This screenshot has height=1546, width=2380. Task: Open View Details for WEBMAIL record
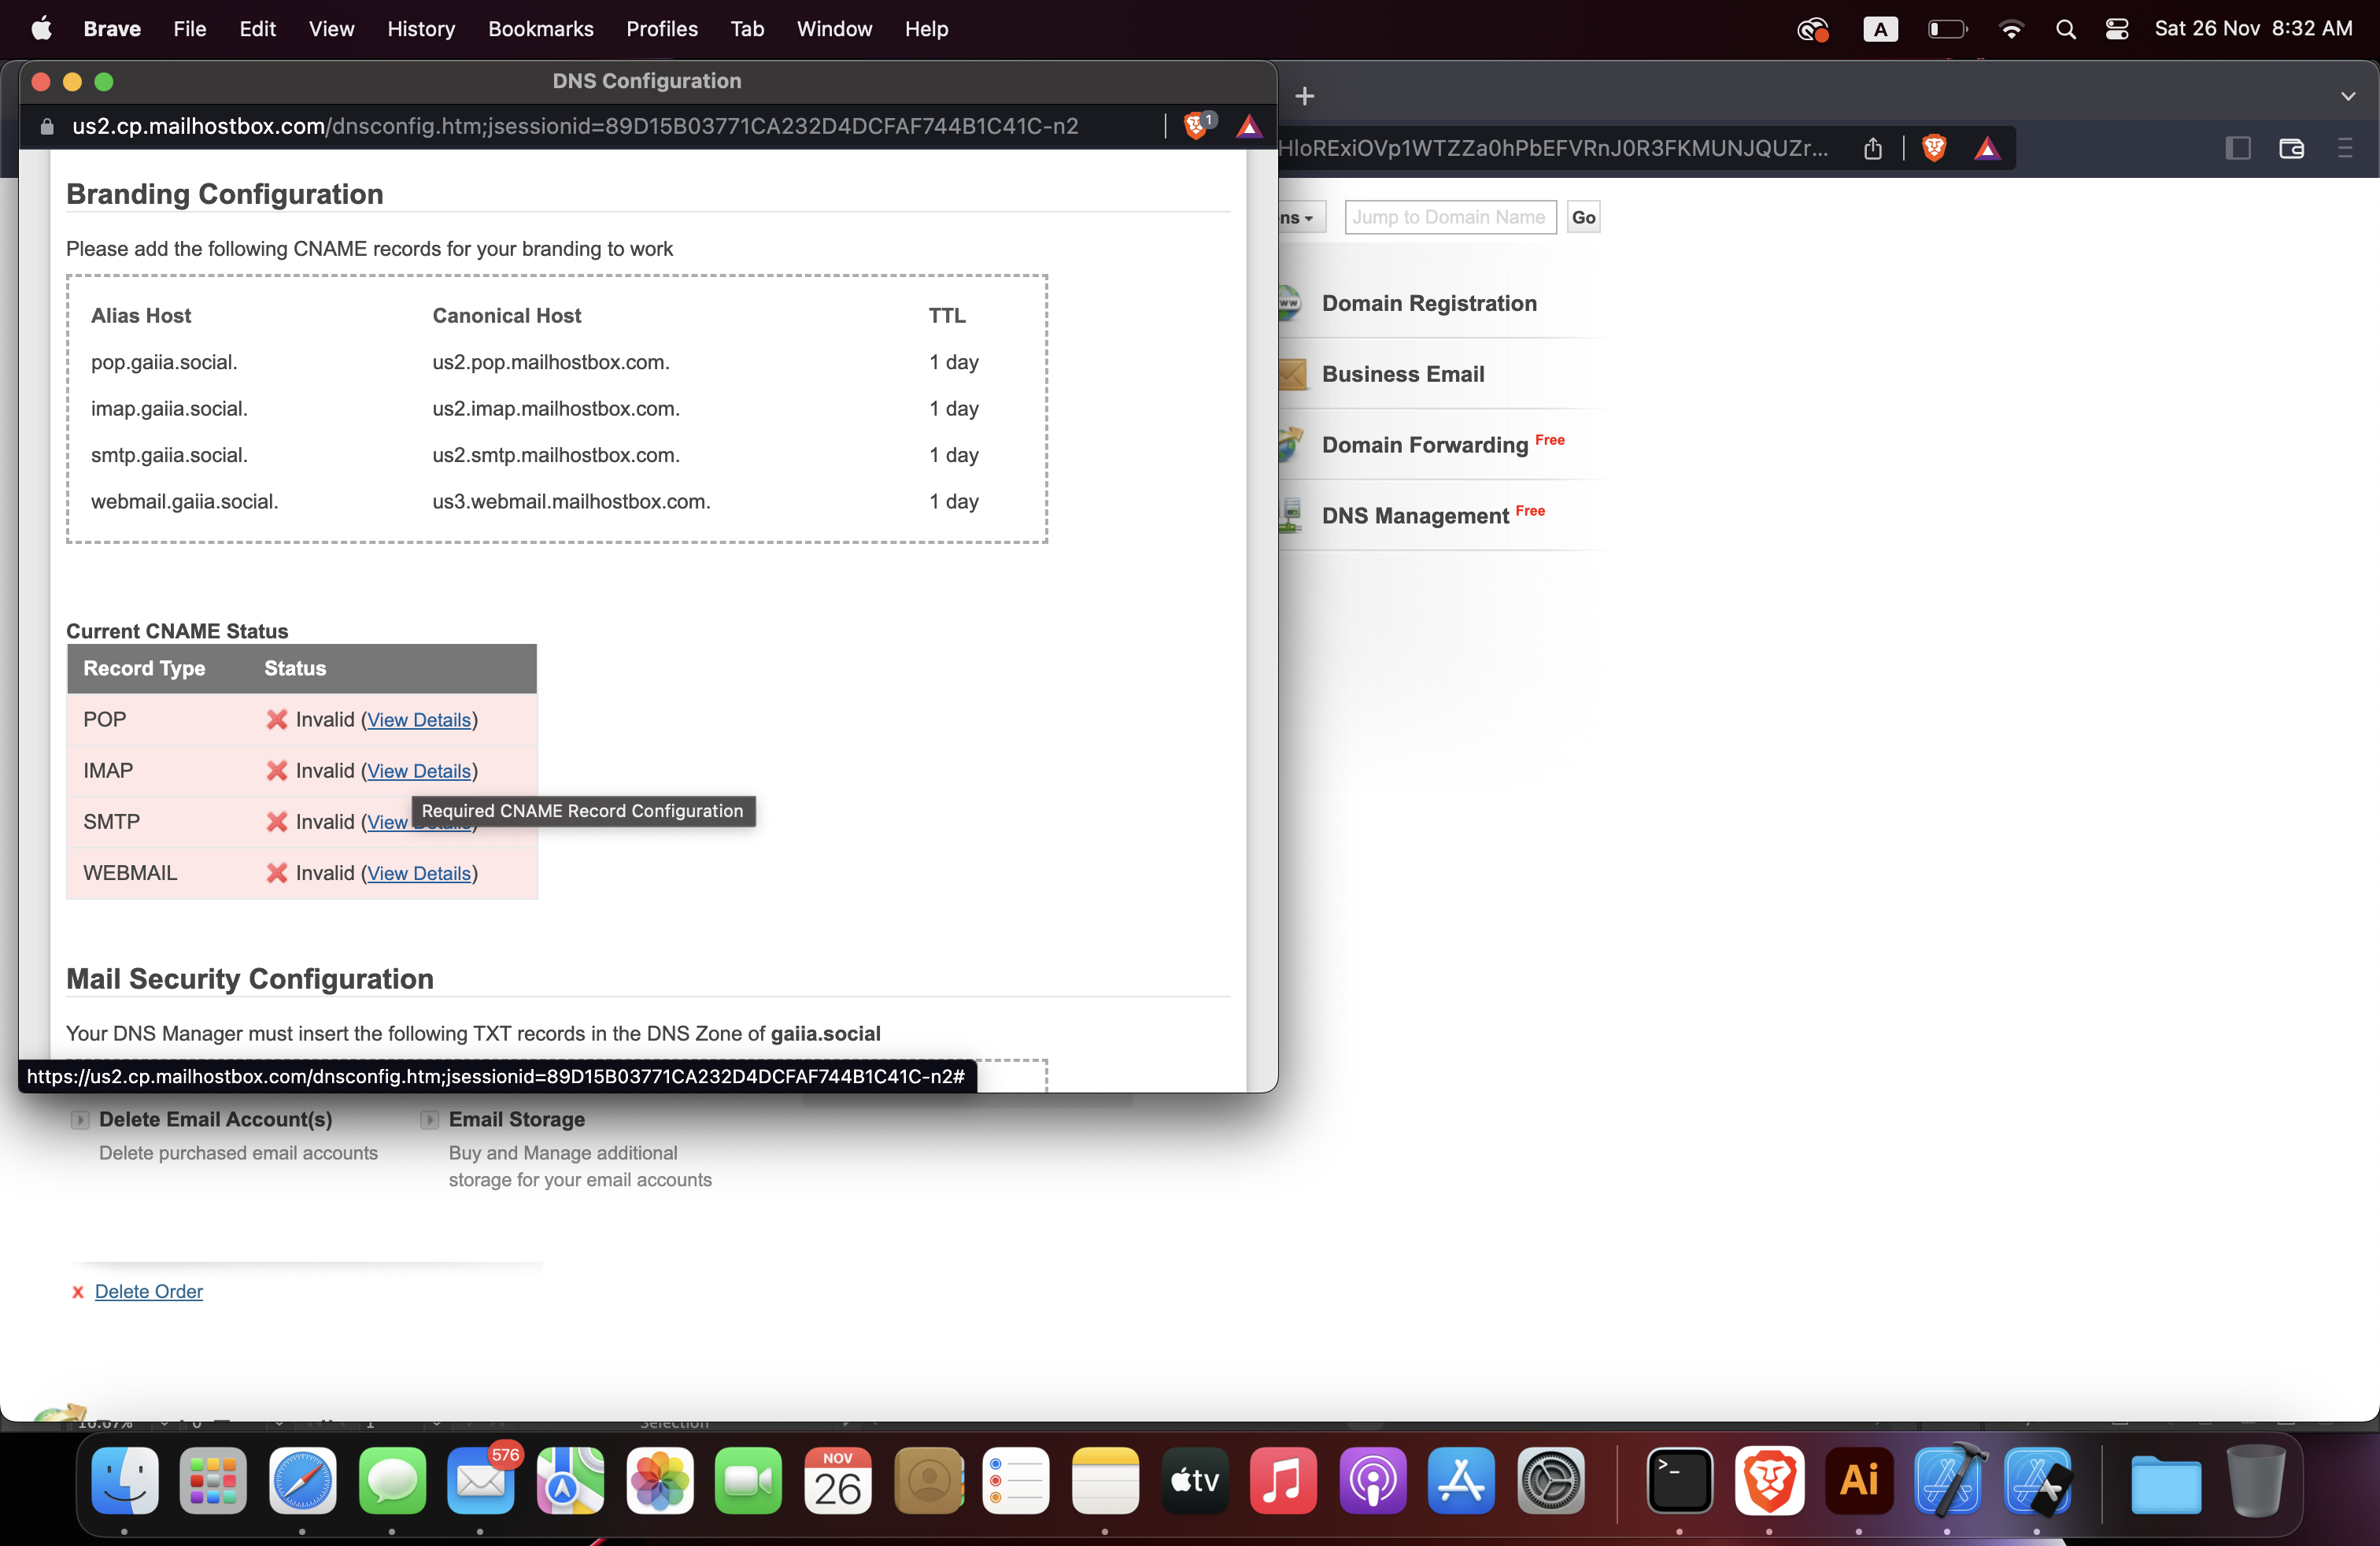click(x=419, y=873)
